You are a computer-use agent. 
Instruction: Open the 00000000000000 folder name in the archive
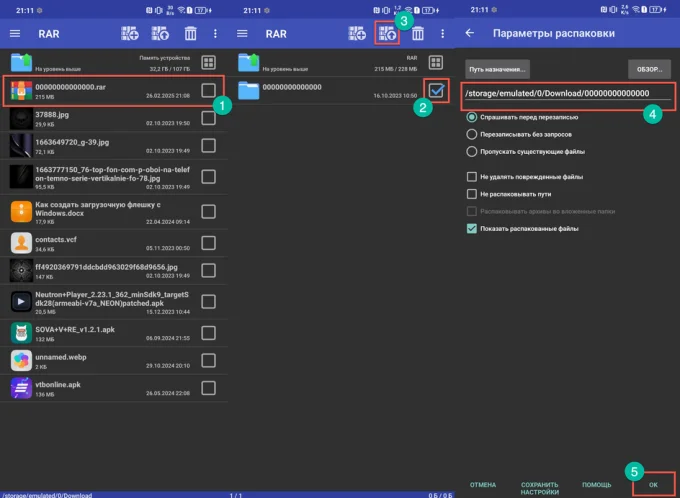292,87
